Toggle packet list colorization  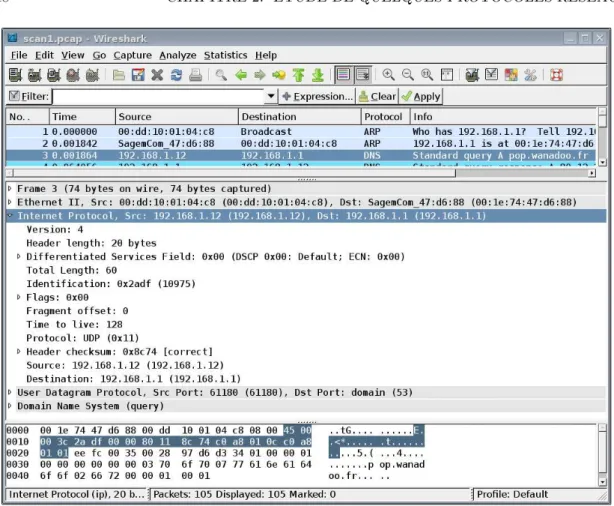(343, 75)
